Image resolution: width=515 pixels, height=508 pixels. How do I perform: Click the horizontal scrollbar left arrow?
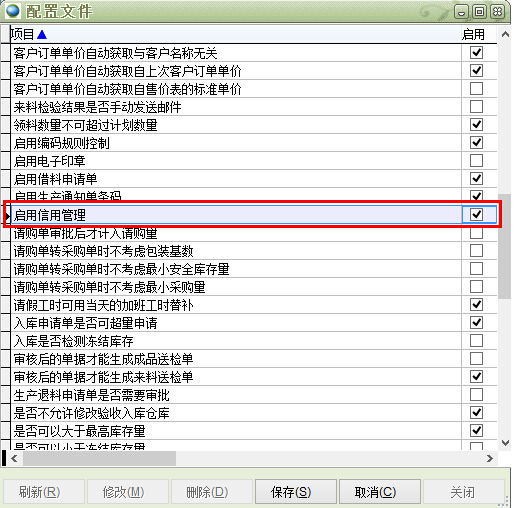14,458
